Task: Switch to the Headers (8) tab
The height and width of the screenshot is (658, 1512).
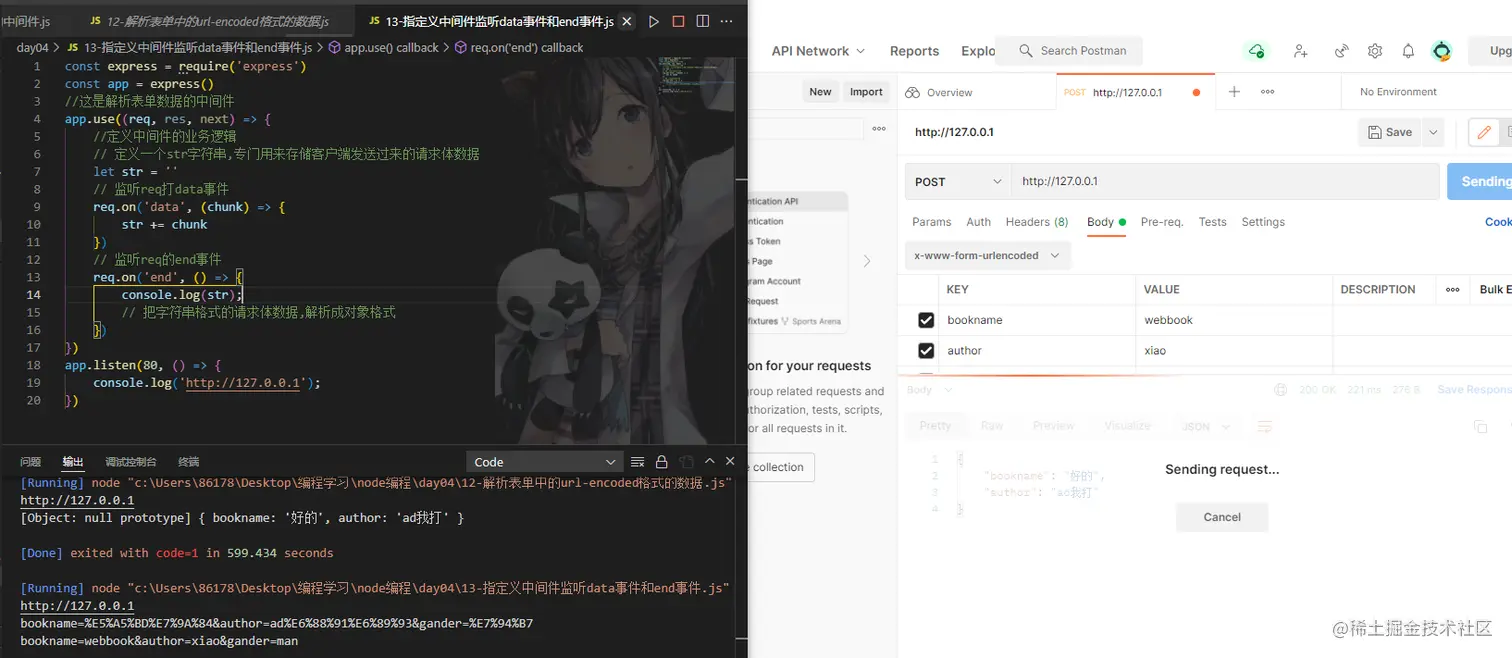Action: (x=1036, y=222)
